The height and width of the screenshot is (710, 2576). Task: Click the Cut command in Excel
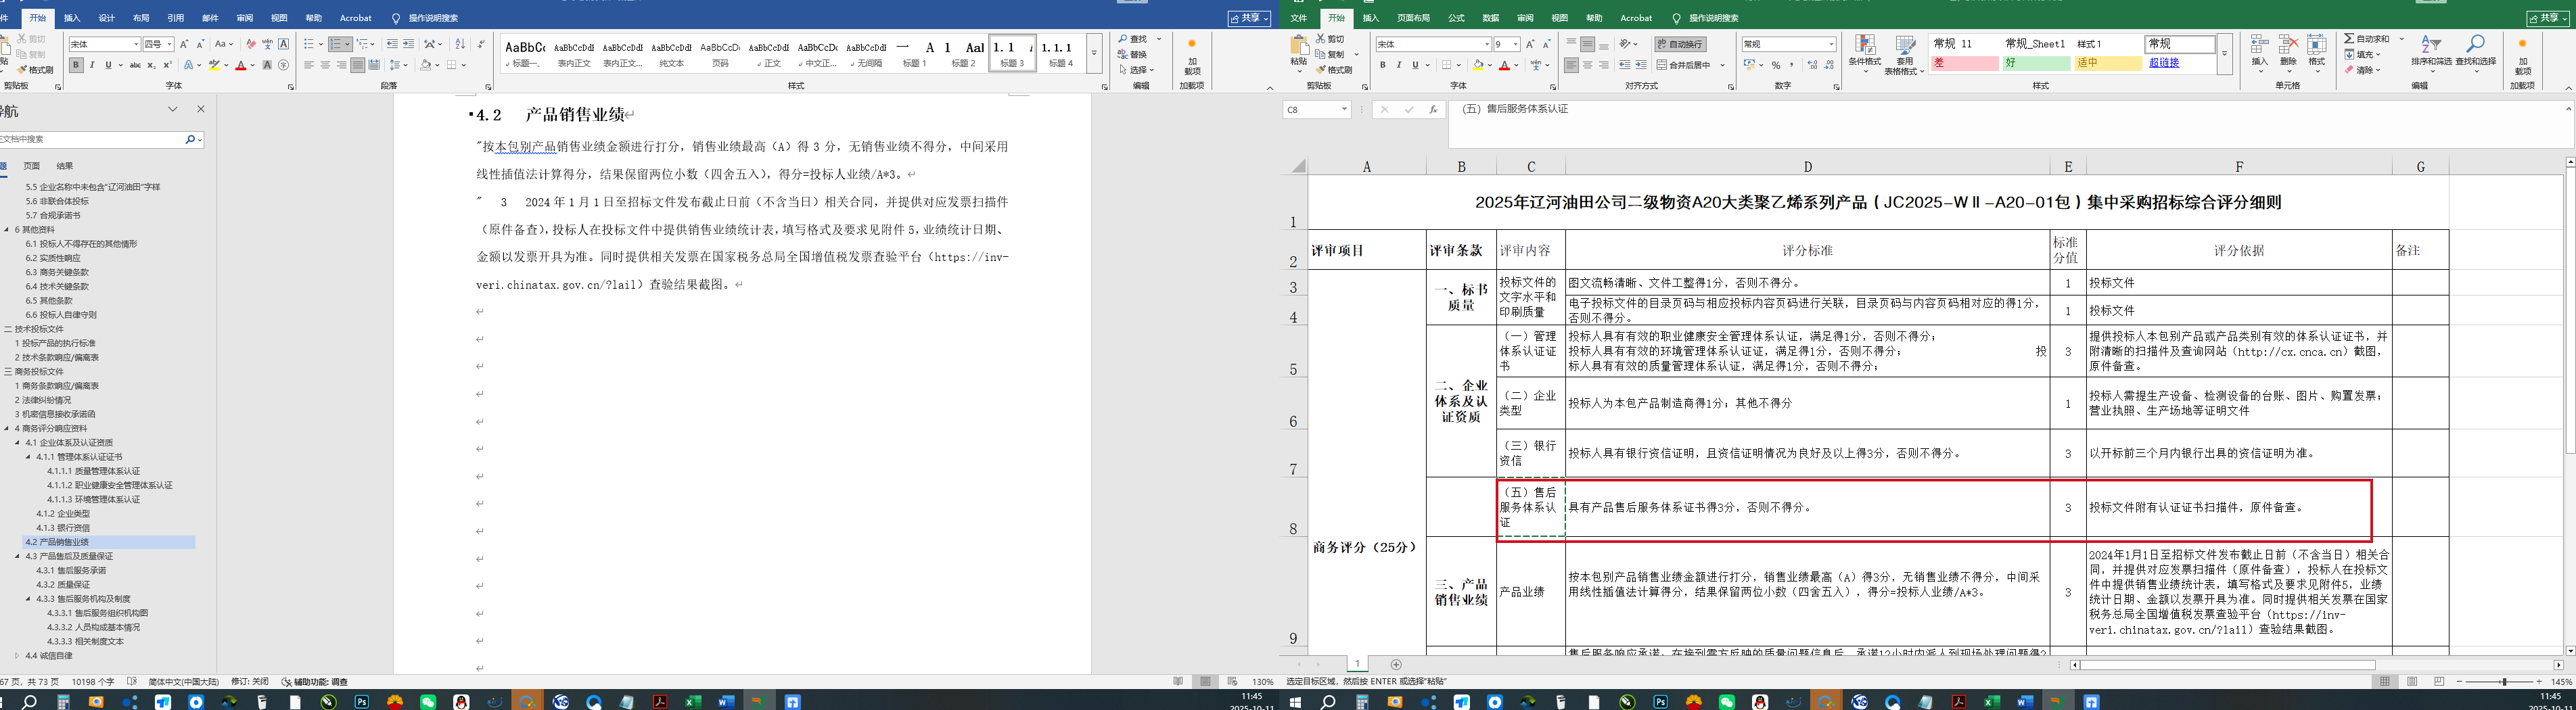pyautogui.click(x=1330, y=39)
